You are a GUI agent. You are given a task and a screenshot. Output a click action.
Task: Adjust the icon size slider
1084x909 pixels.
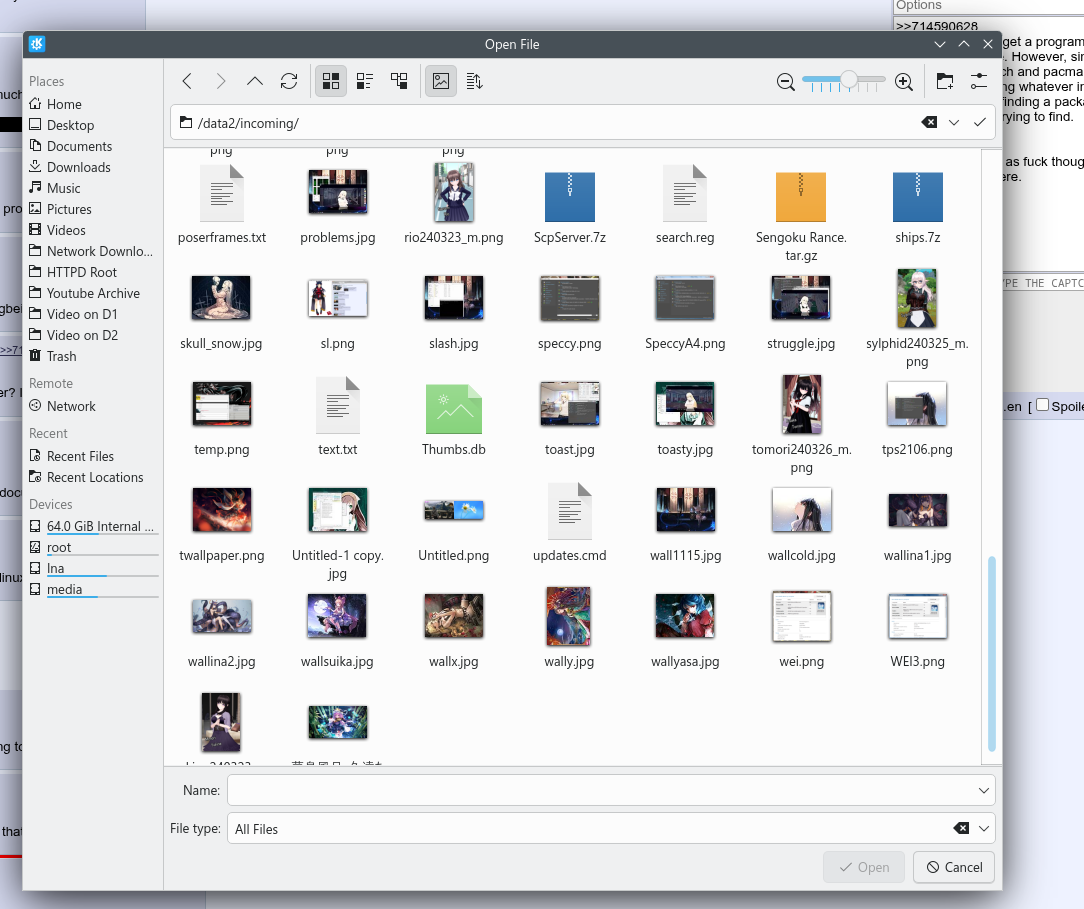point(844,81)
